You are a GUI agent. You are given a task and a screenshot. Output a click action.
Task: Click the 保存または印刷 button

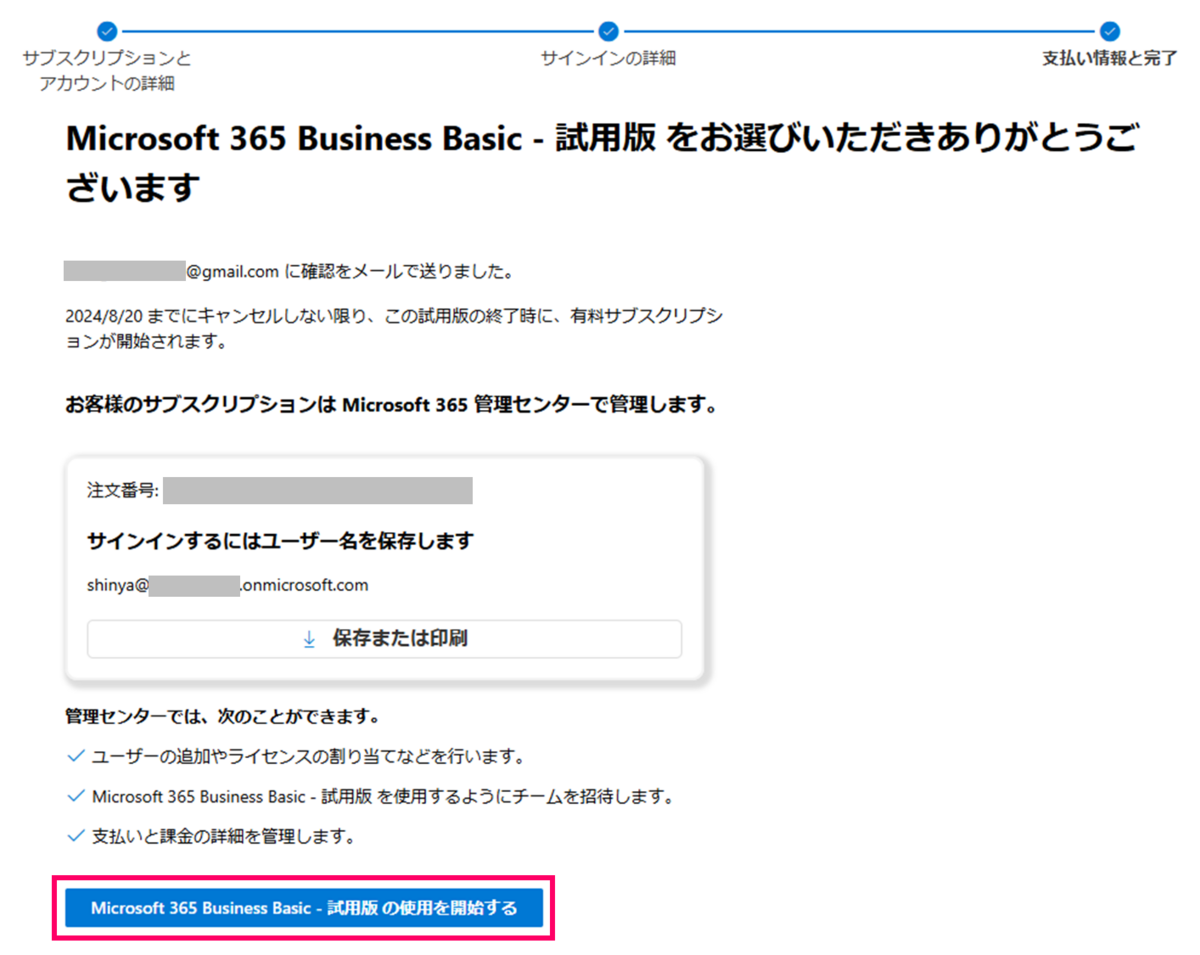384,639
